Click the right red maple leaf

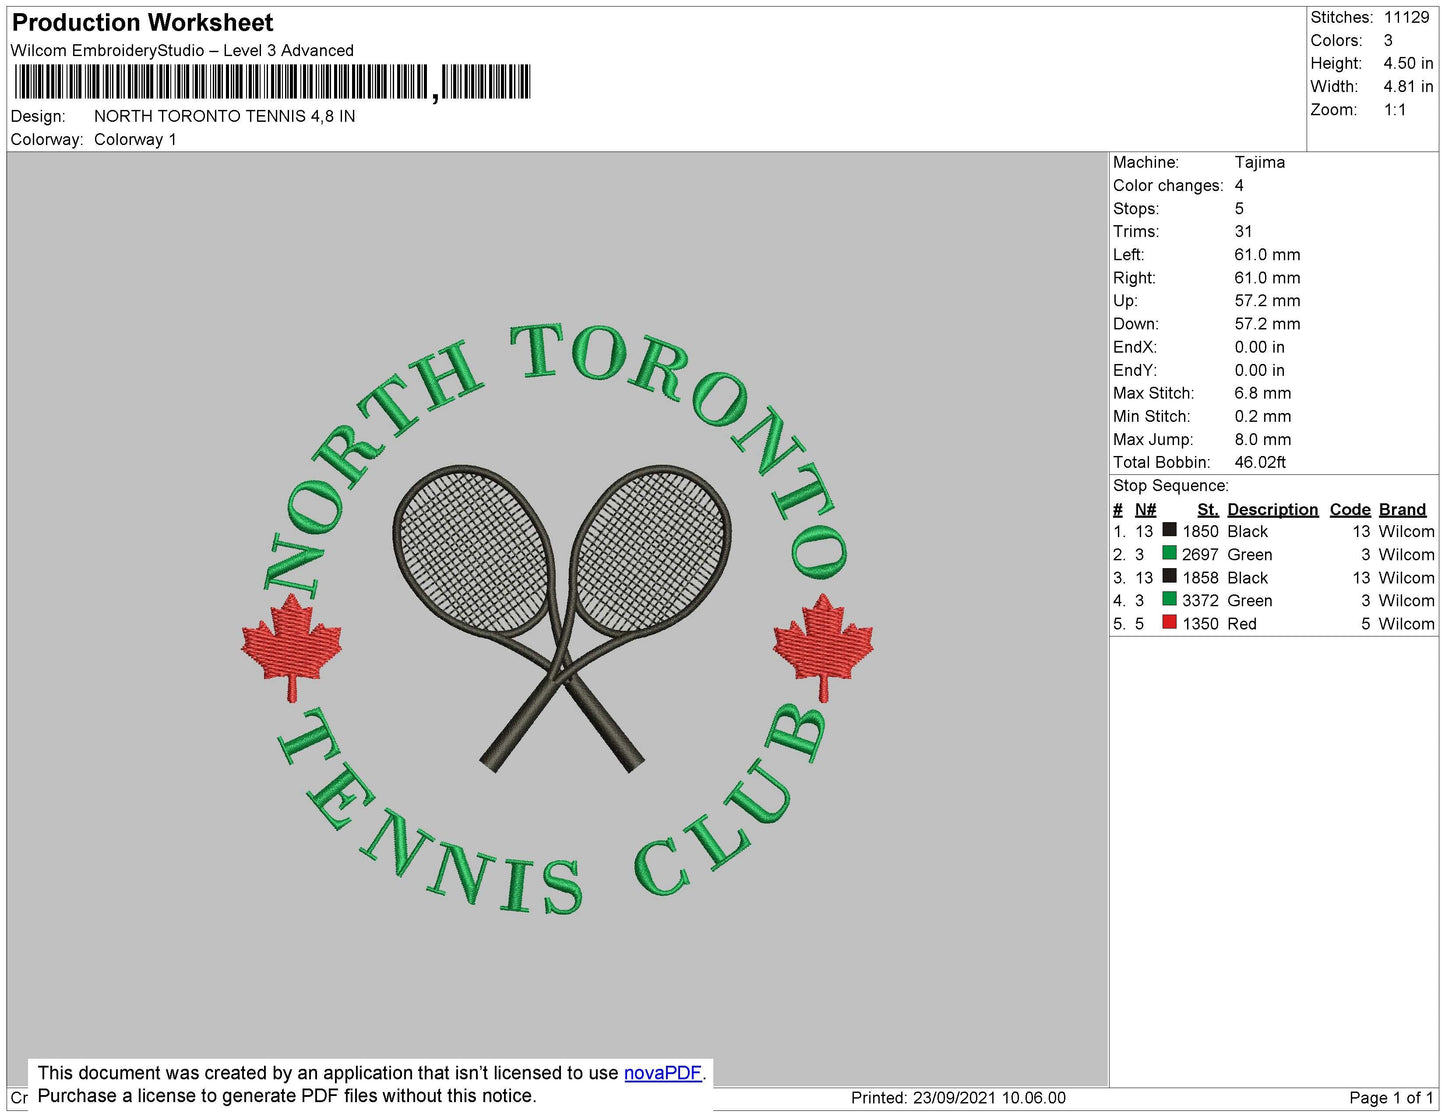click(x=823, y=646)
